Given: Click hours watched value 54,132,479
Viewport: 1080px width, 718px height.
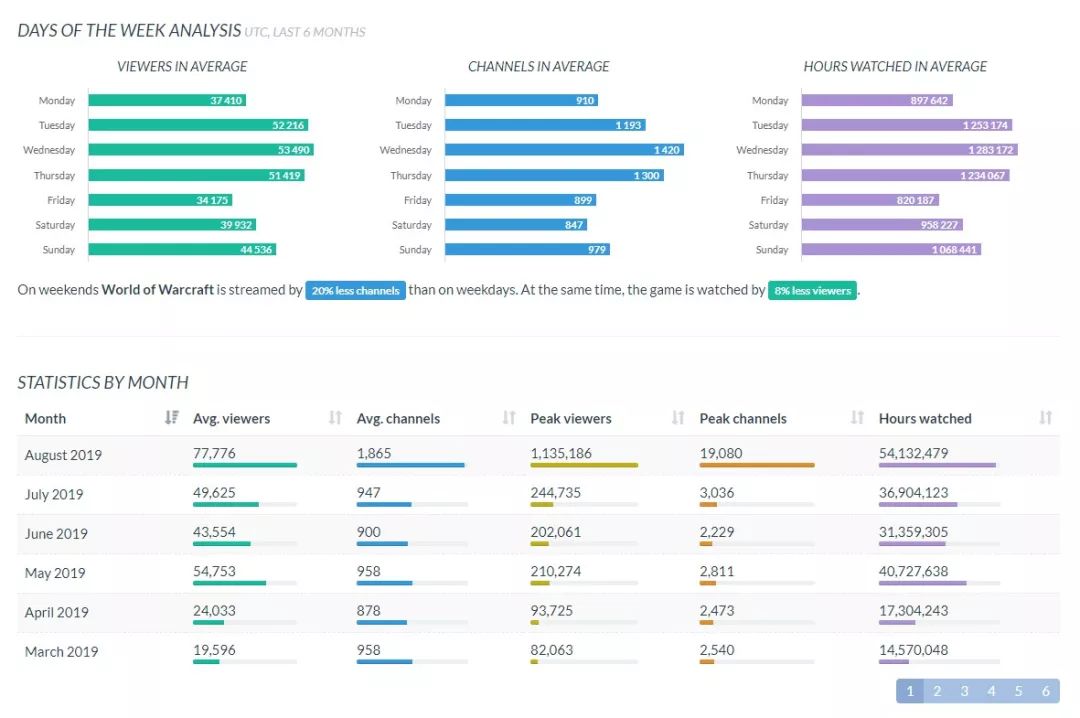Looking at the screenshot, I should (913, 453).
